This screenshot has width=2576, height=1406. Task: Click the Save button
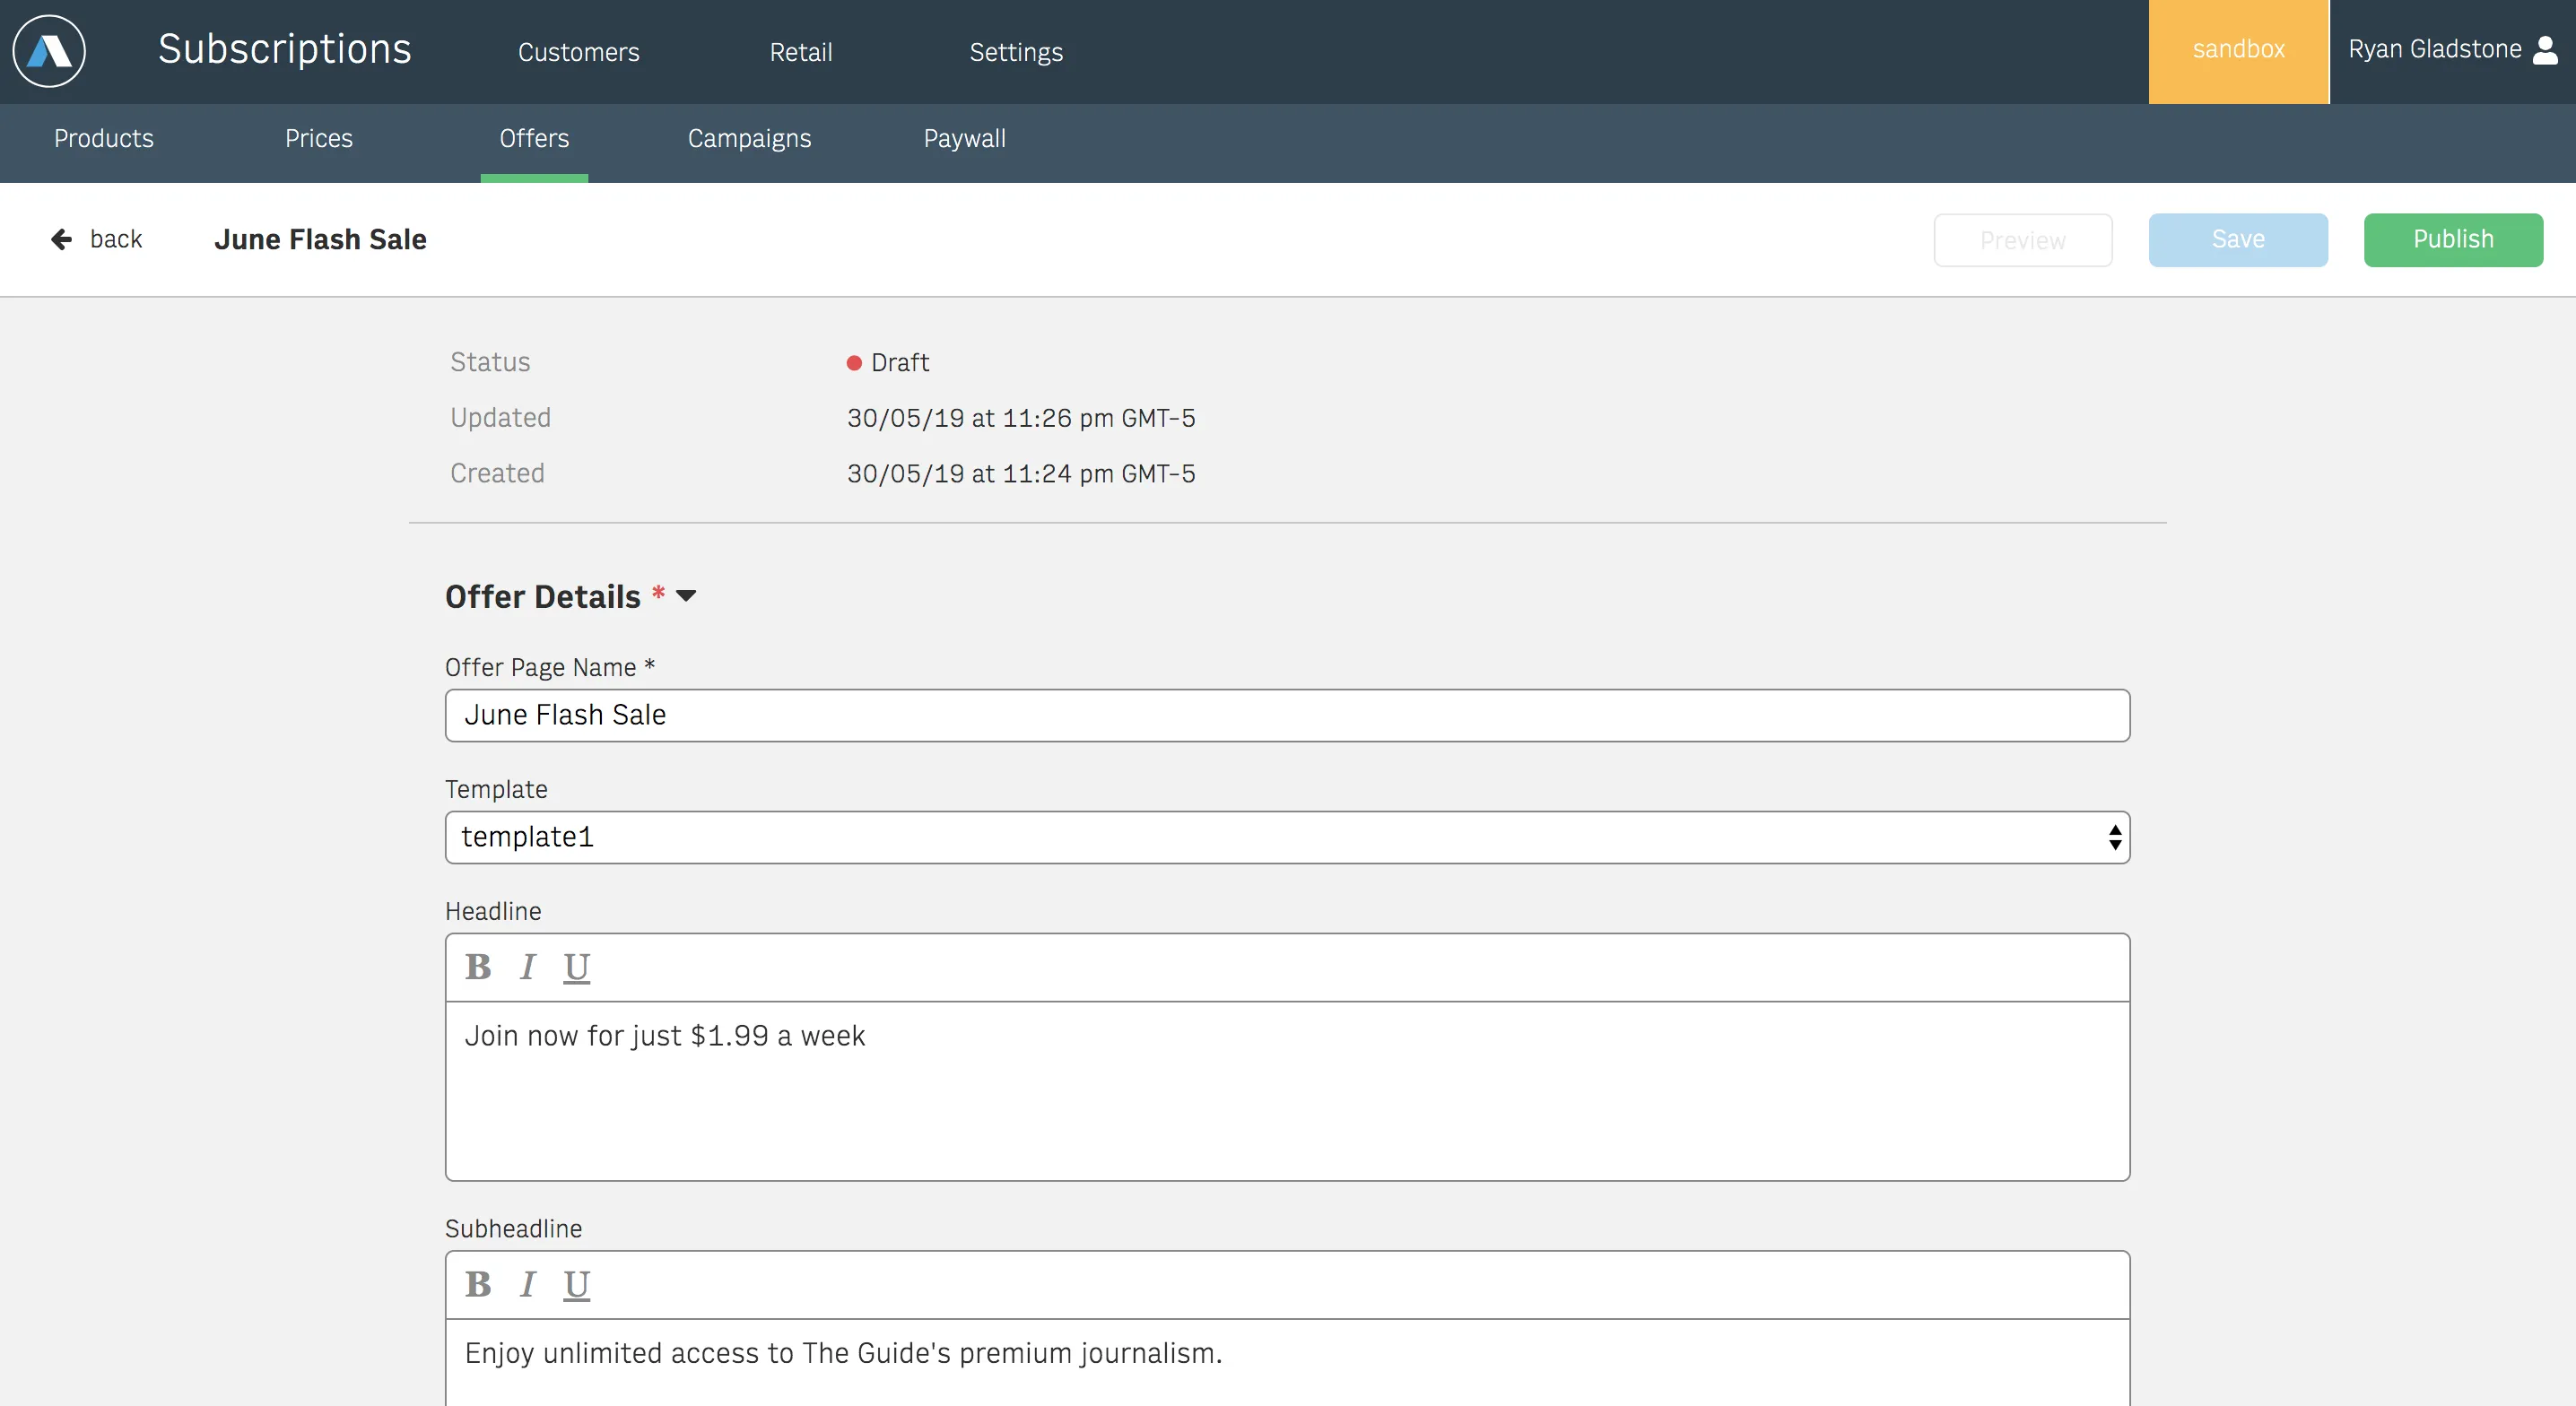(2239, 239)
